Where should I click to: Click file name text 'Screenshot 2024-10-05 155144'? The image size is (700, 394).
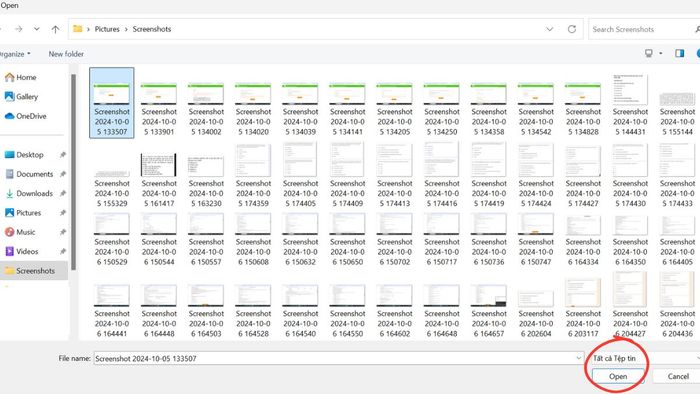point(677,122)
